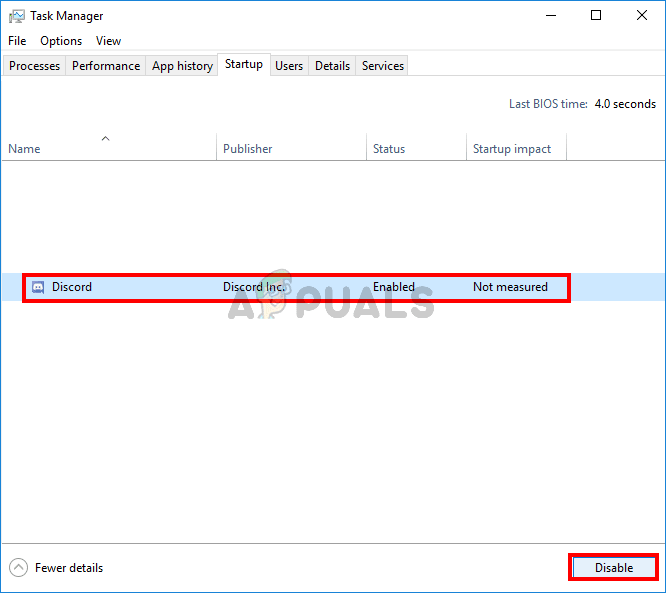Open the View menu
The width and height of the screenshot is (666, 593).
point(108,41)
